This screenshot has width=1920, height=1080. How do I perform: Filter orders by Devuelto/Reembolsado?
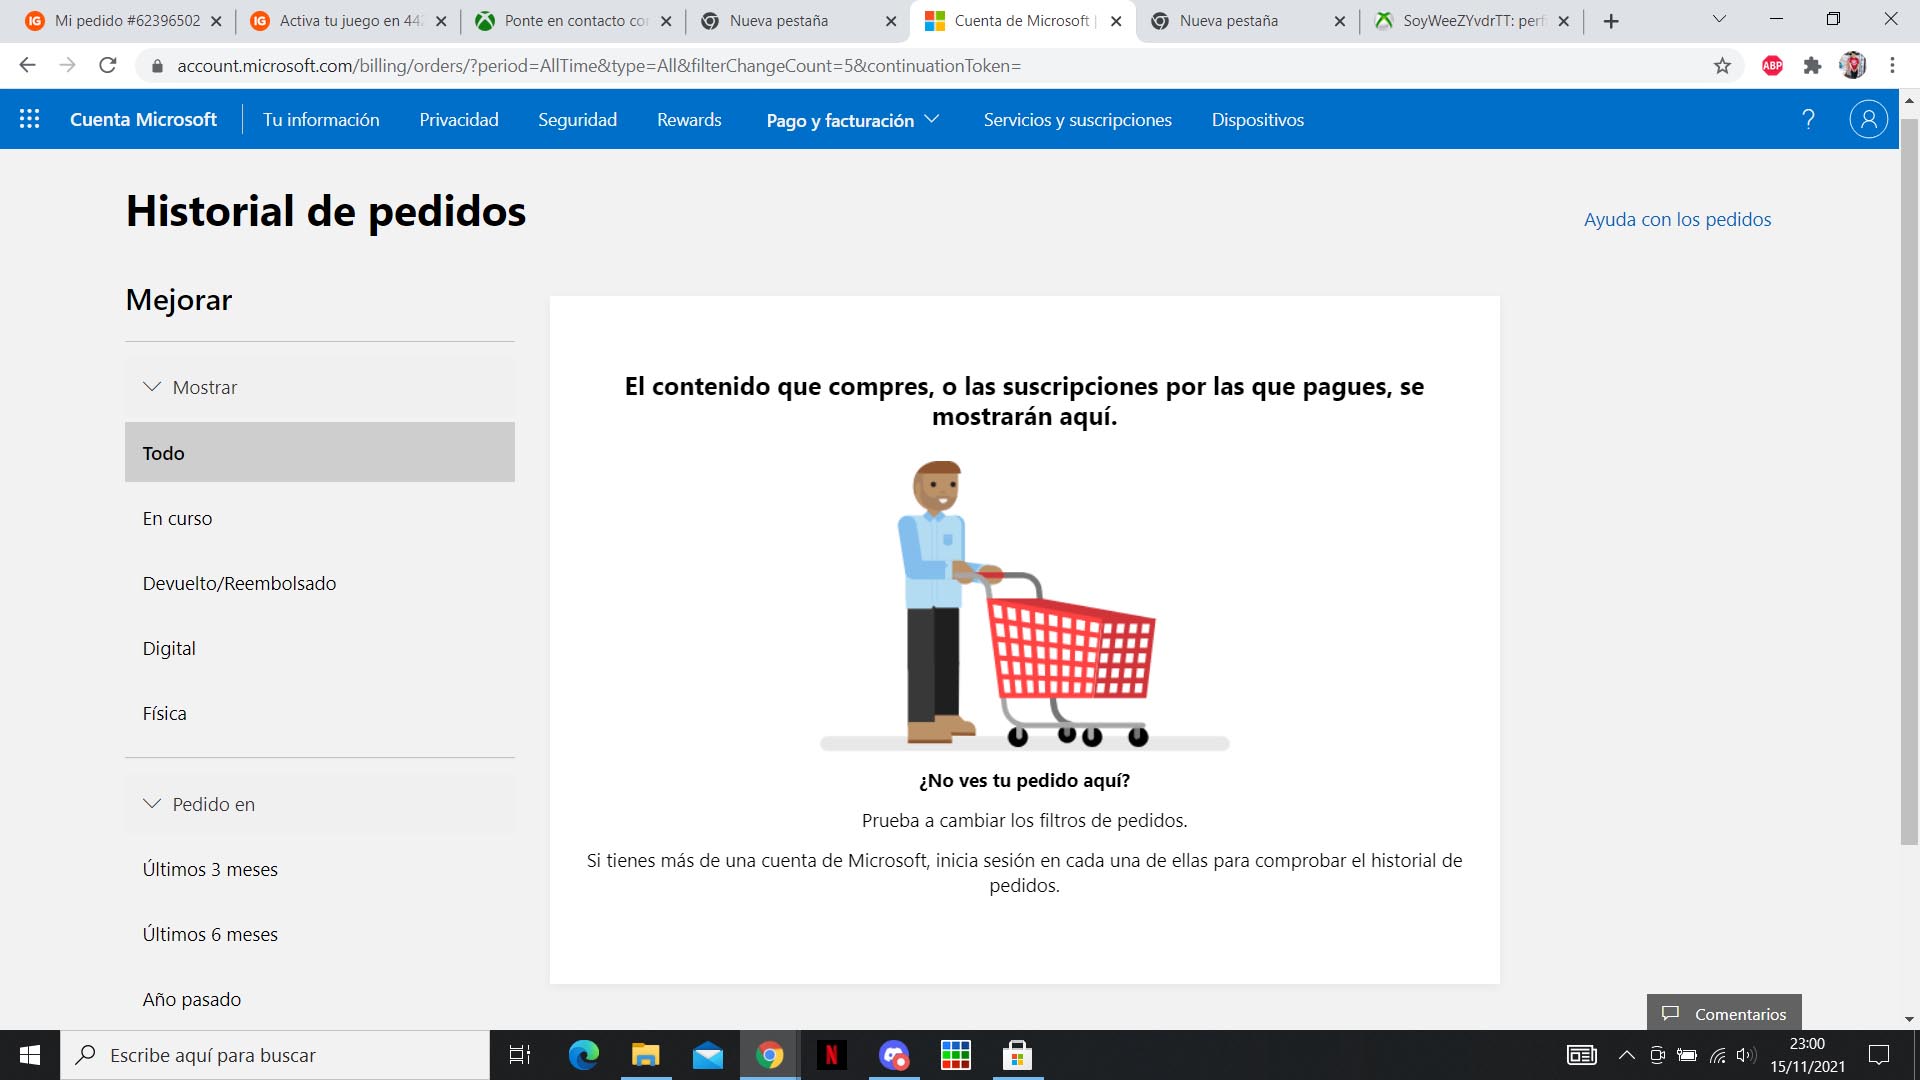(239, 583)
